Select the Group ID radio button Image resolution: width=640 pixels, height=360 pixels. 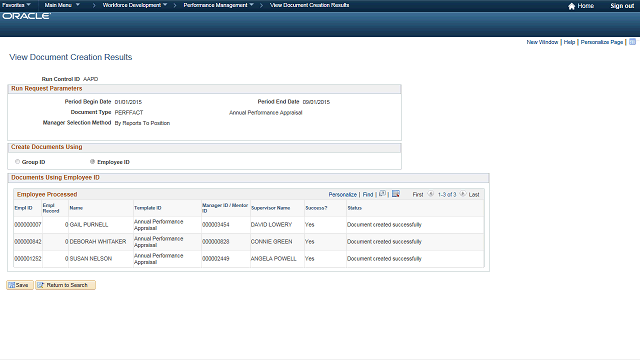click(x=17, y=162)
